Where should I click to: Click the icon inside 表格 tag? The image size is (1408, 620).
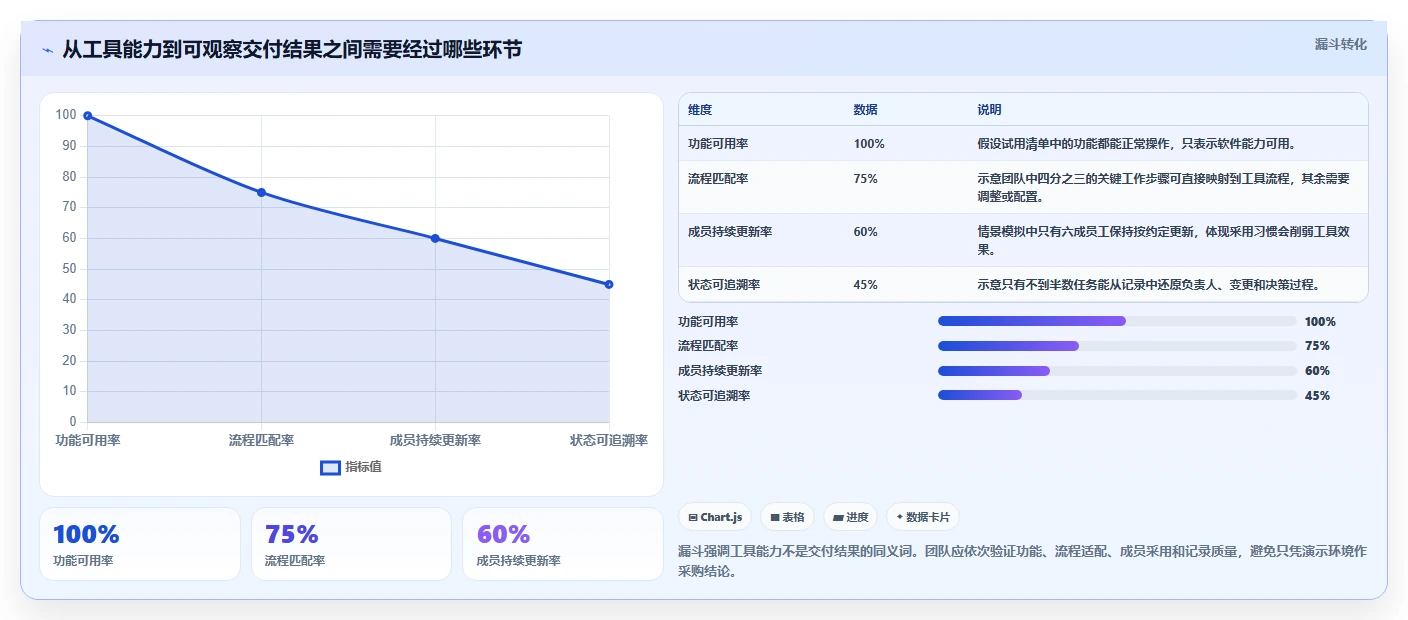[x=775, y=518]
